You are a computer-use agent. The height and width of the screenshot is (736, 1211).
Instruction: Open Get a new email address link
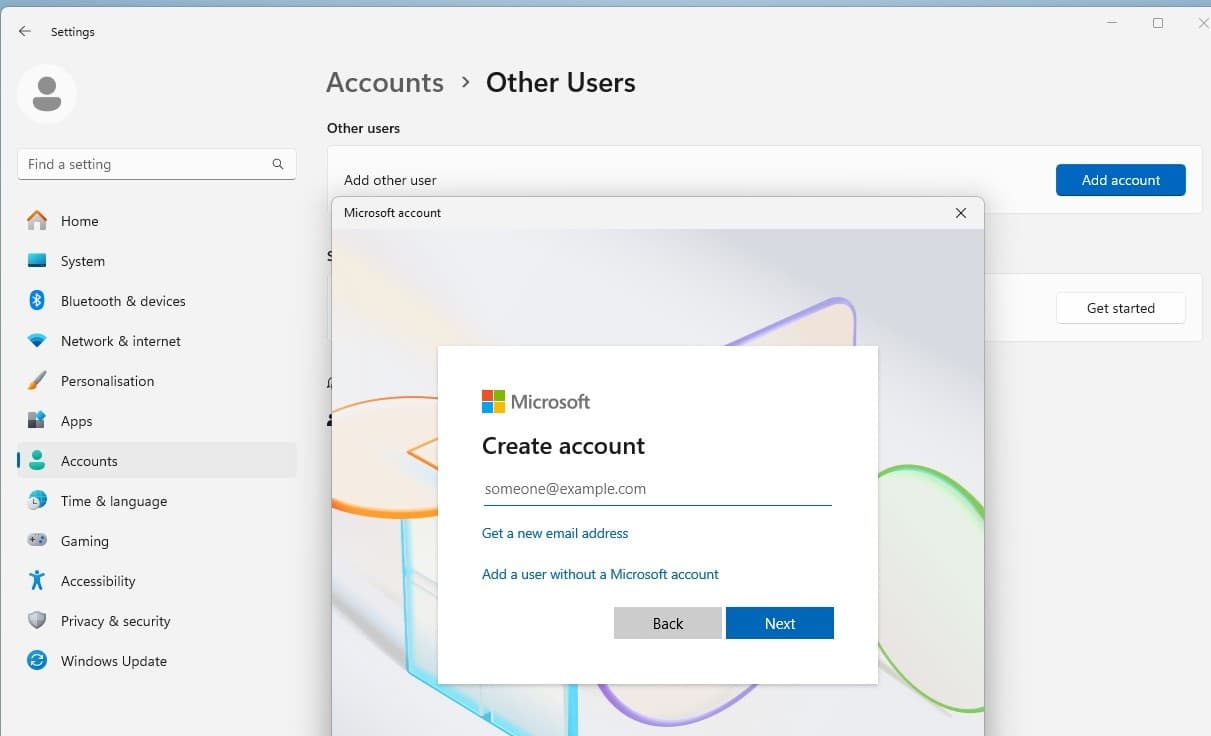pyautogui.click(x=555, y=533)
